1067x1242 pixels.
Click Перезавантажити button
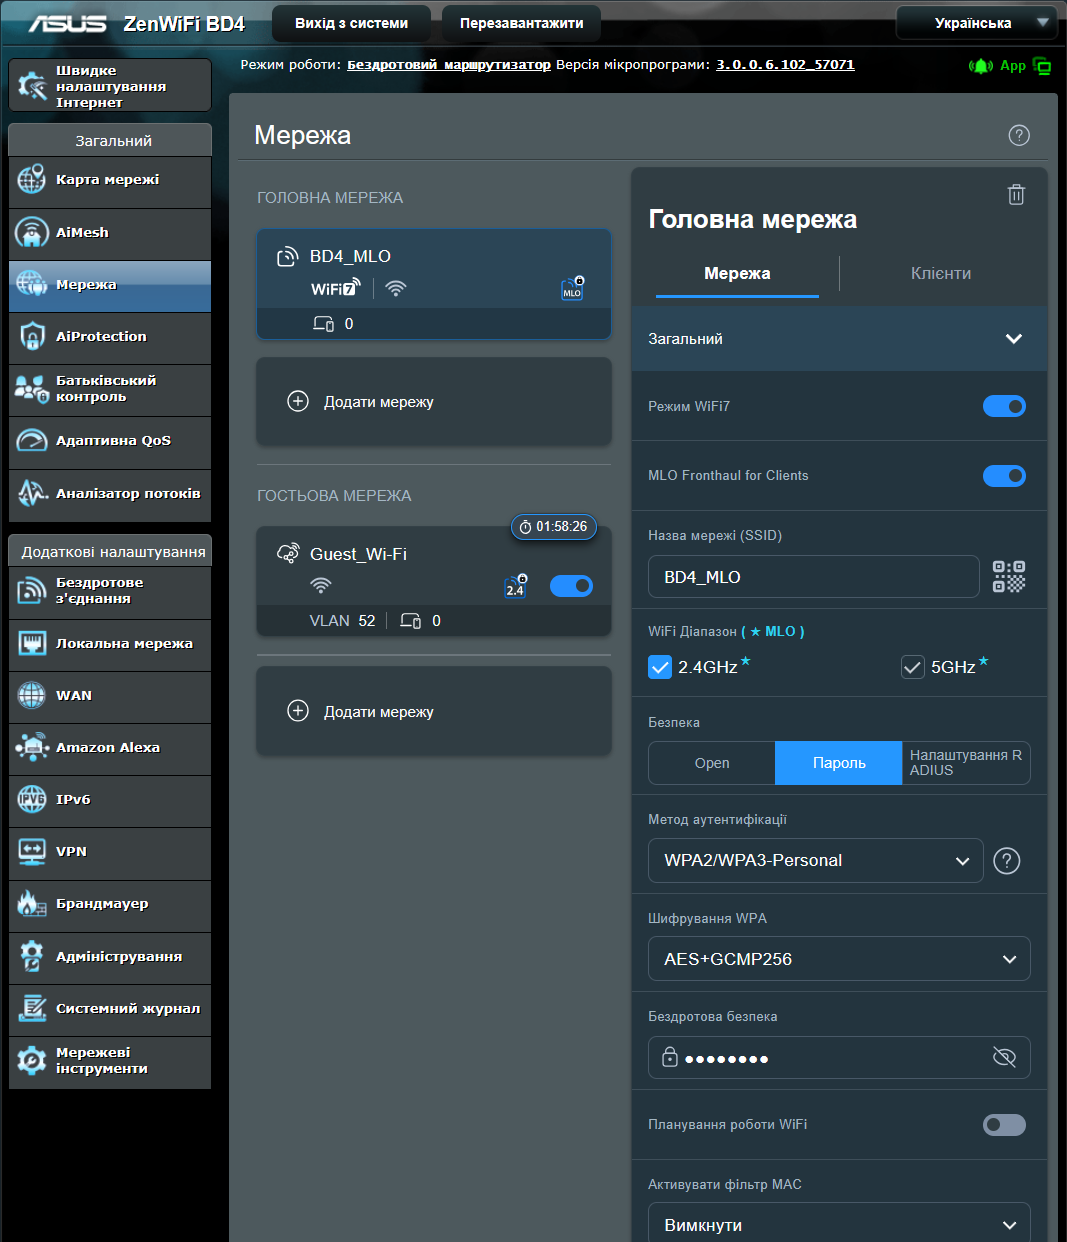(x=521, y=23)
